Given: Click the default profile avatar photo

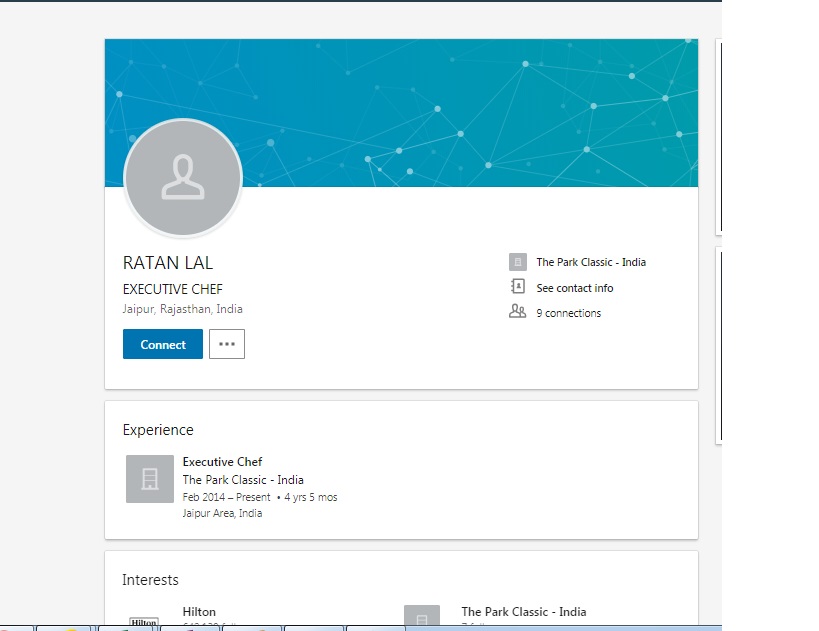Looking at the screenshot, I should (183, 178).
